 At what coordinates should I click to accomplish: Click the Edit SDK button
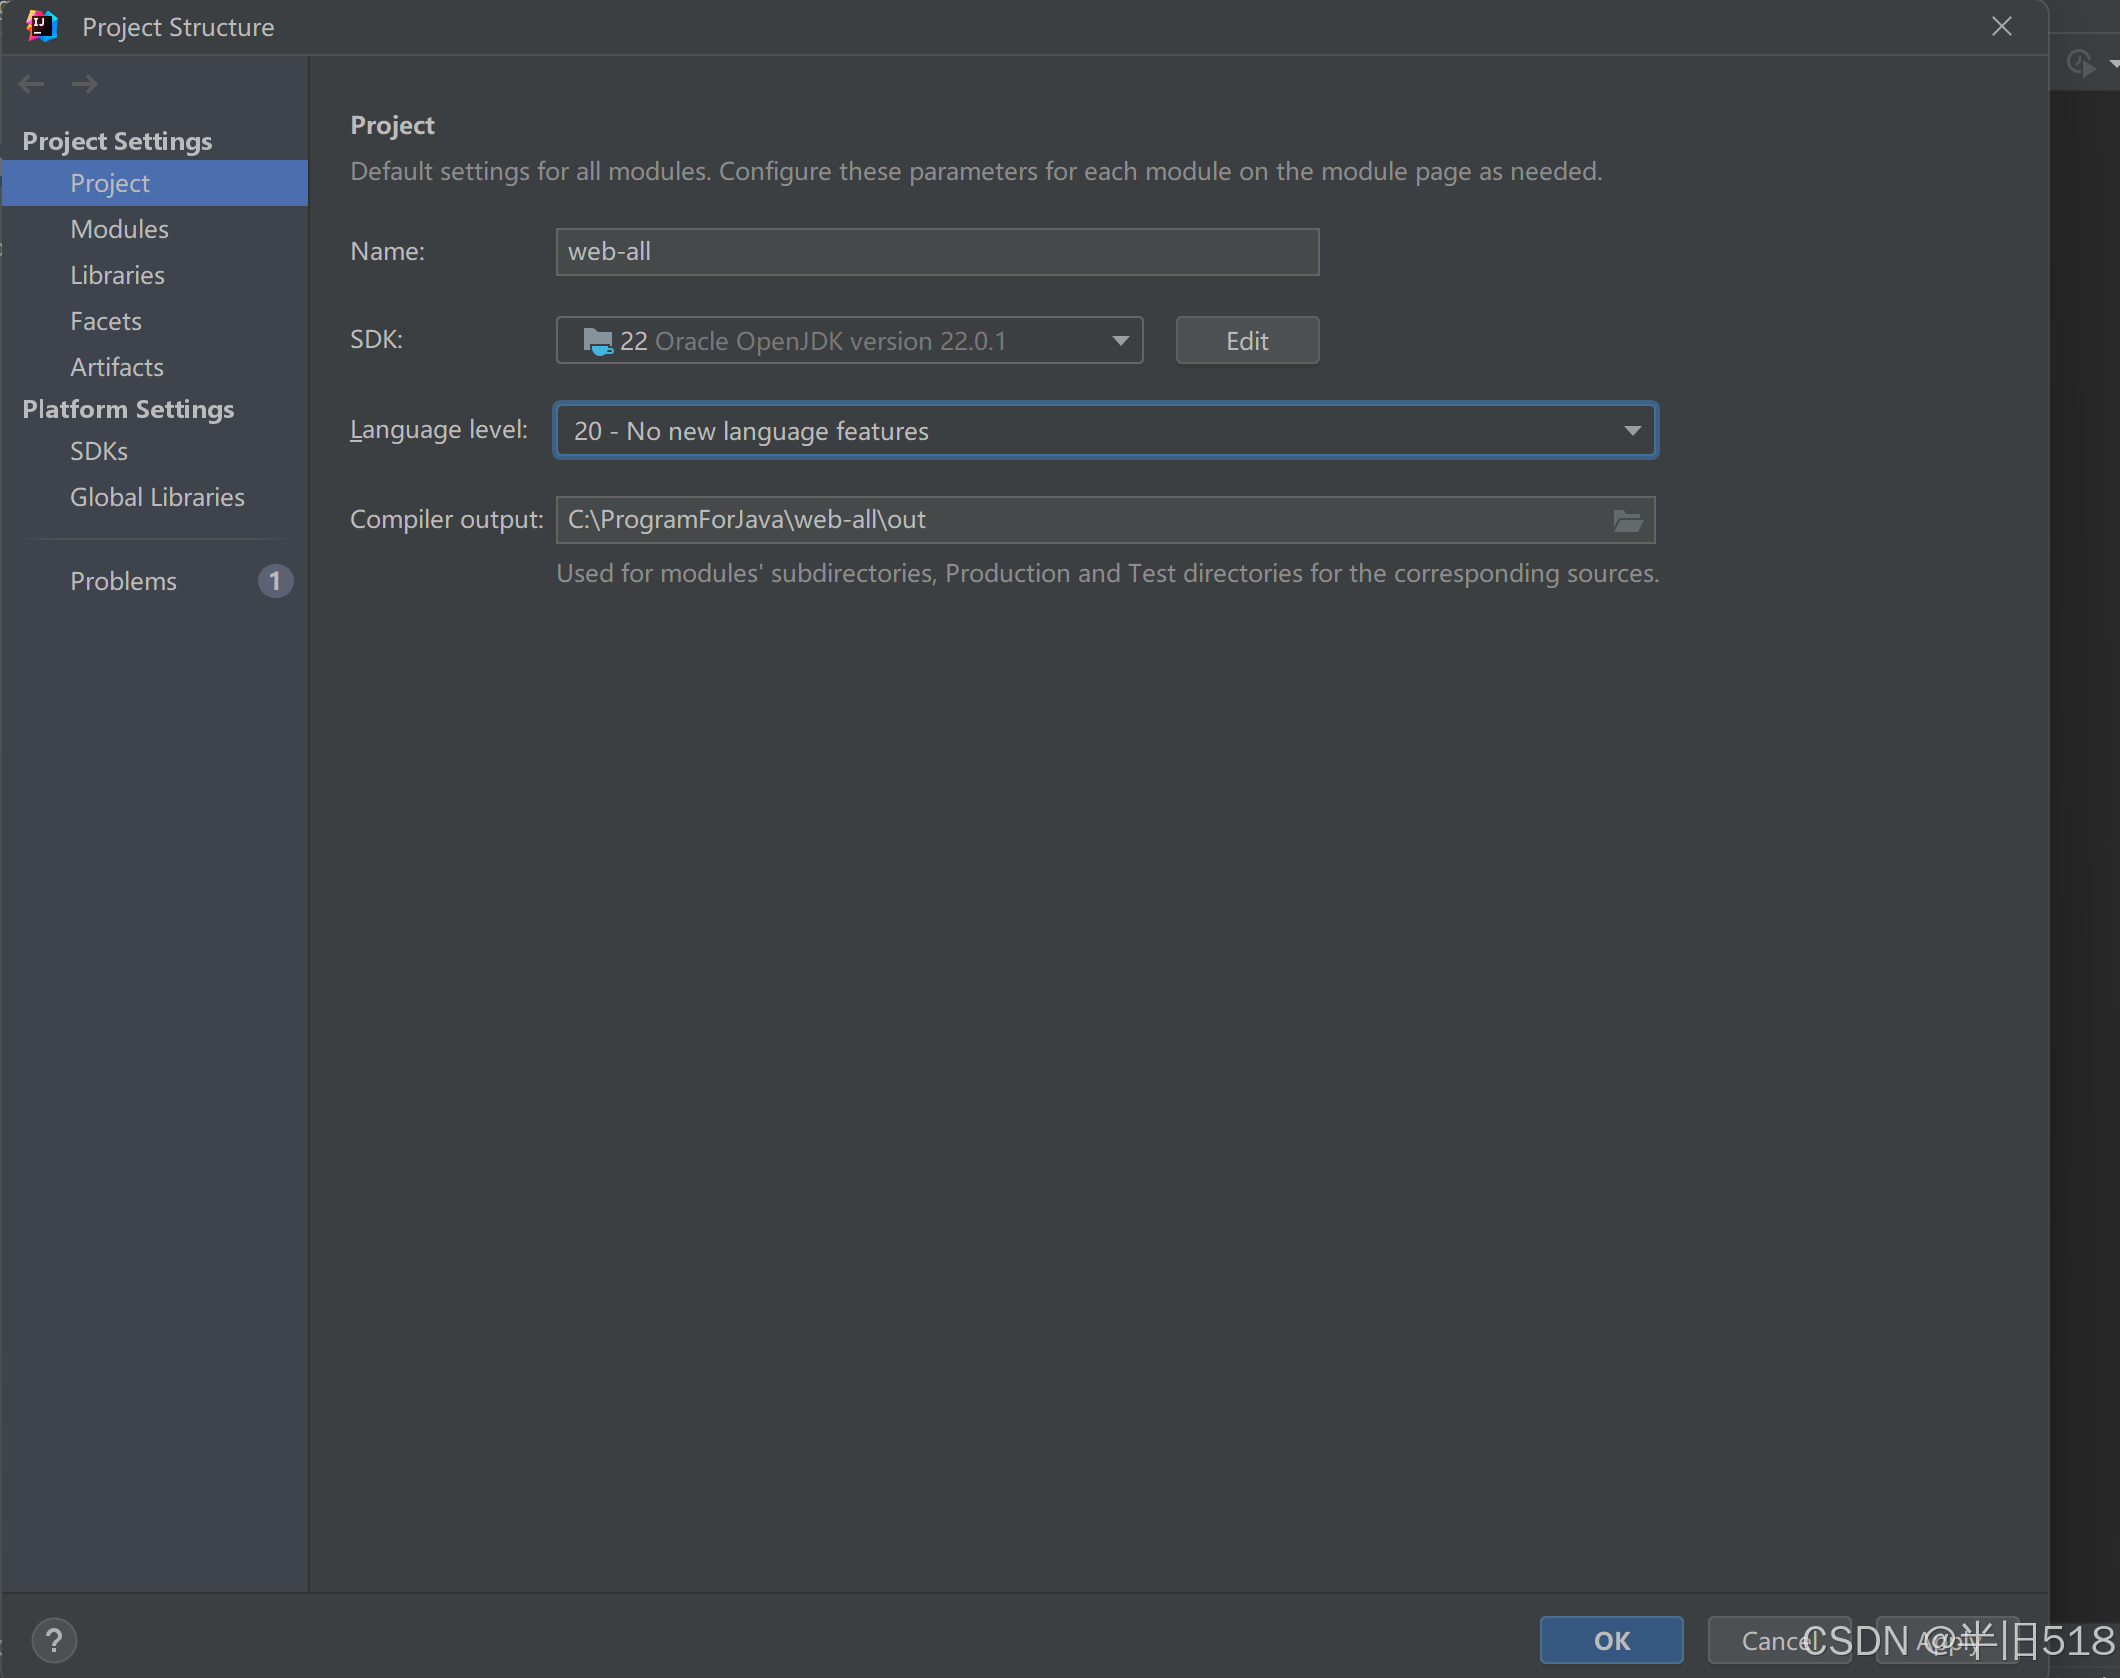tap(1247, 341)
